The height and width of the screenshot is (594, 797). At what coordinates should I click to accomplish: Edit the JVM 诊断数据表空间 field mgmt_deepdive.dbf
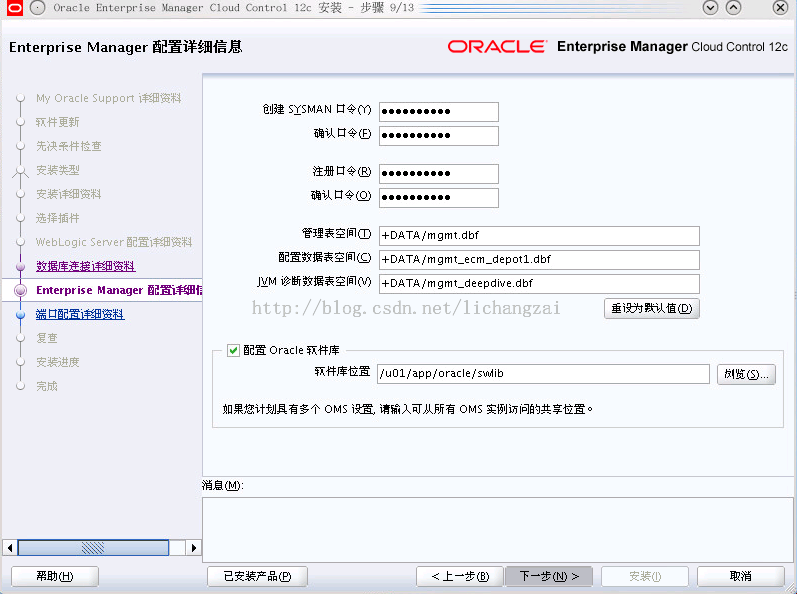(539, 284)
